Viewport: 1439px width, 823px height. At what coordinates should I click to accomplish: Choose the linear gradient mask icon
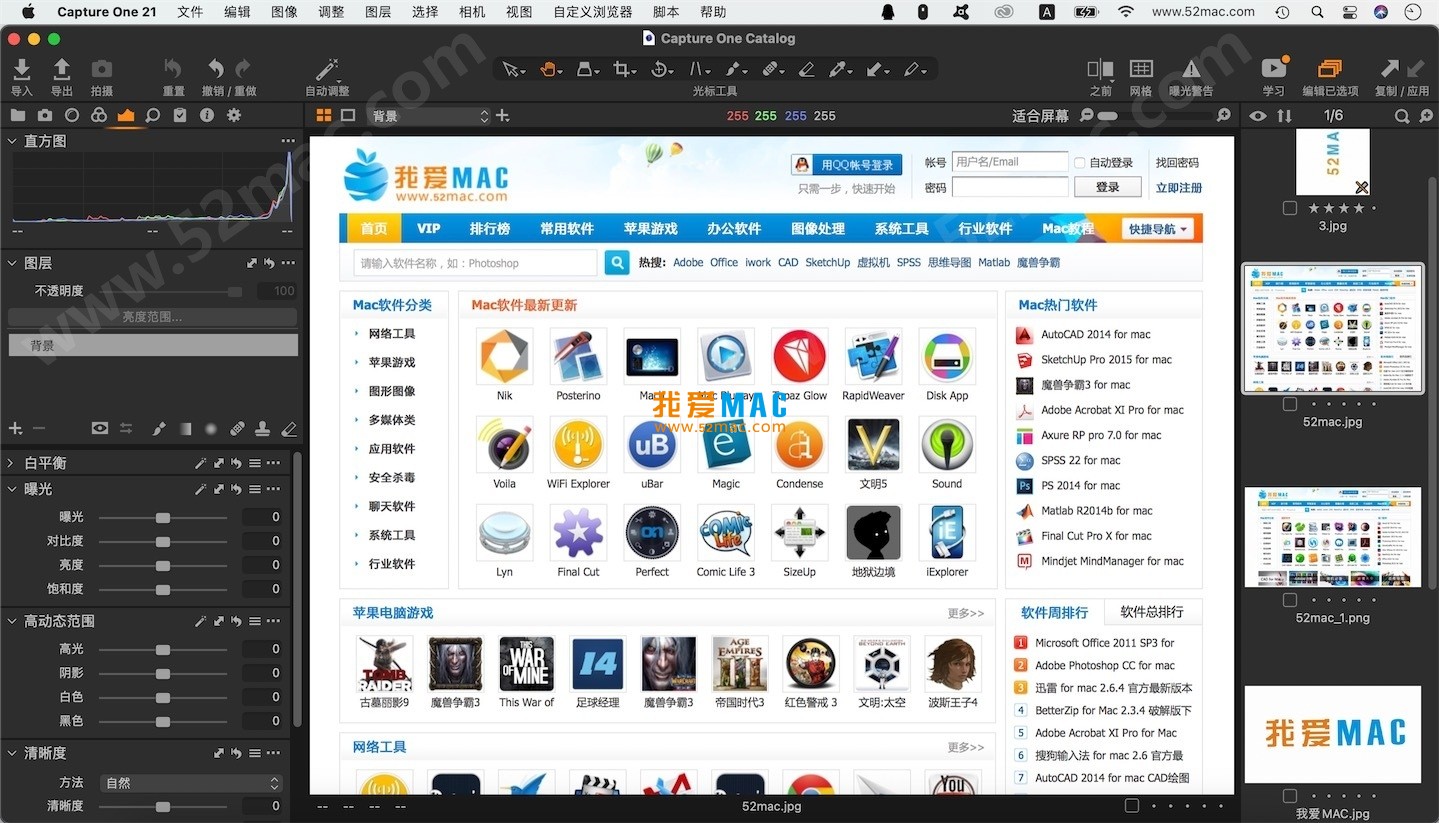pos(185,429)
